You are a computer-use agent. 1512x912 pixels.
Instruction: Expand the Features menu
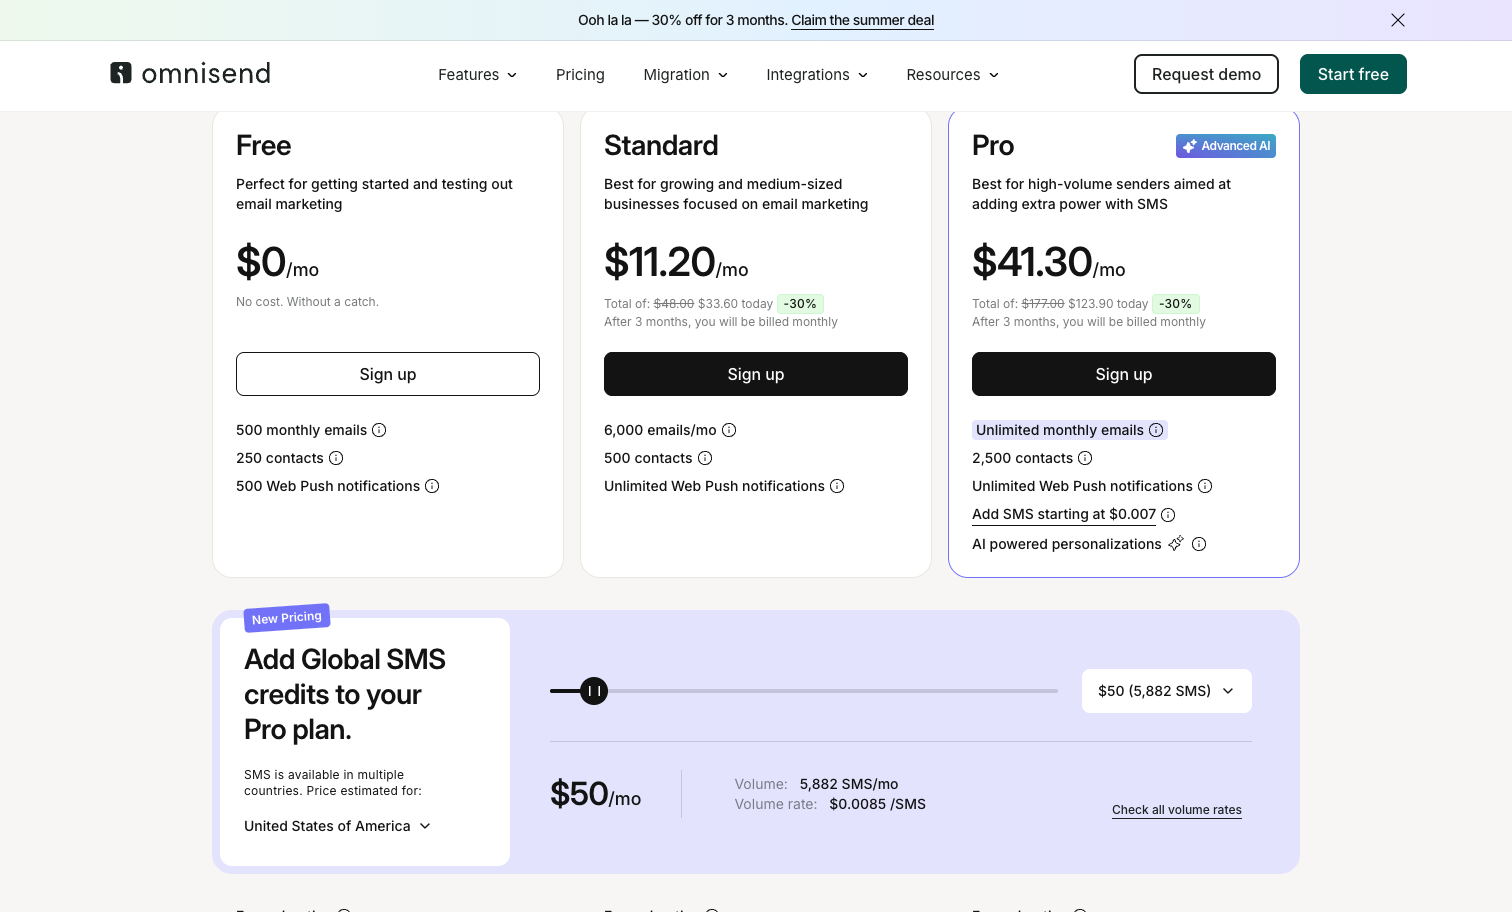point(478,75)
